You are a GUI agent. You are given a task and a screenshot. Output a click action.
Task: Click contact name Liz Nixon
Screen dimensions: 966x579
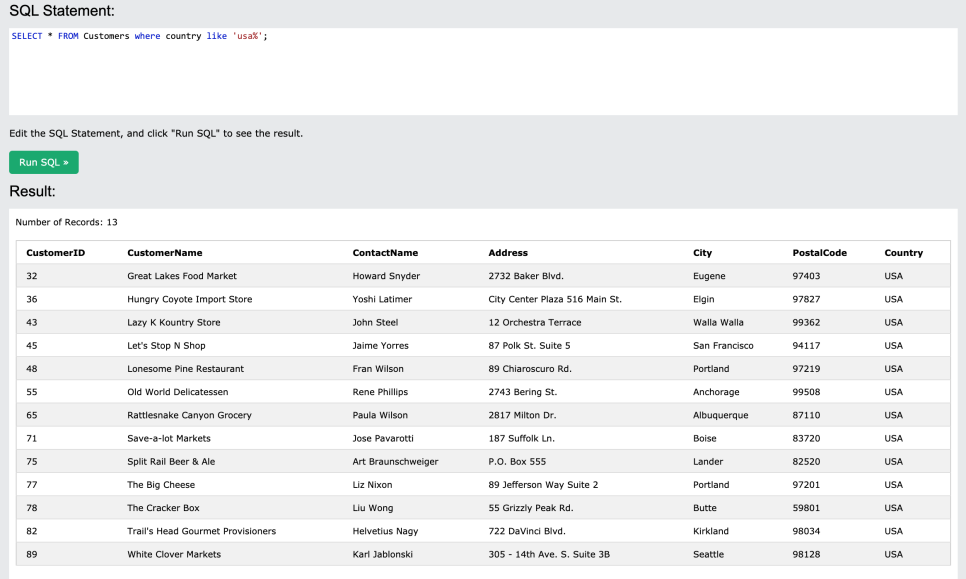[372, 485]
